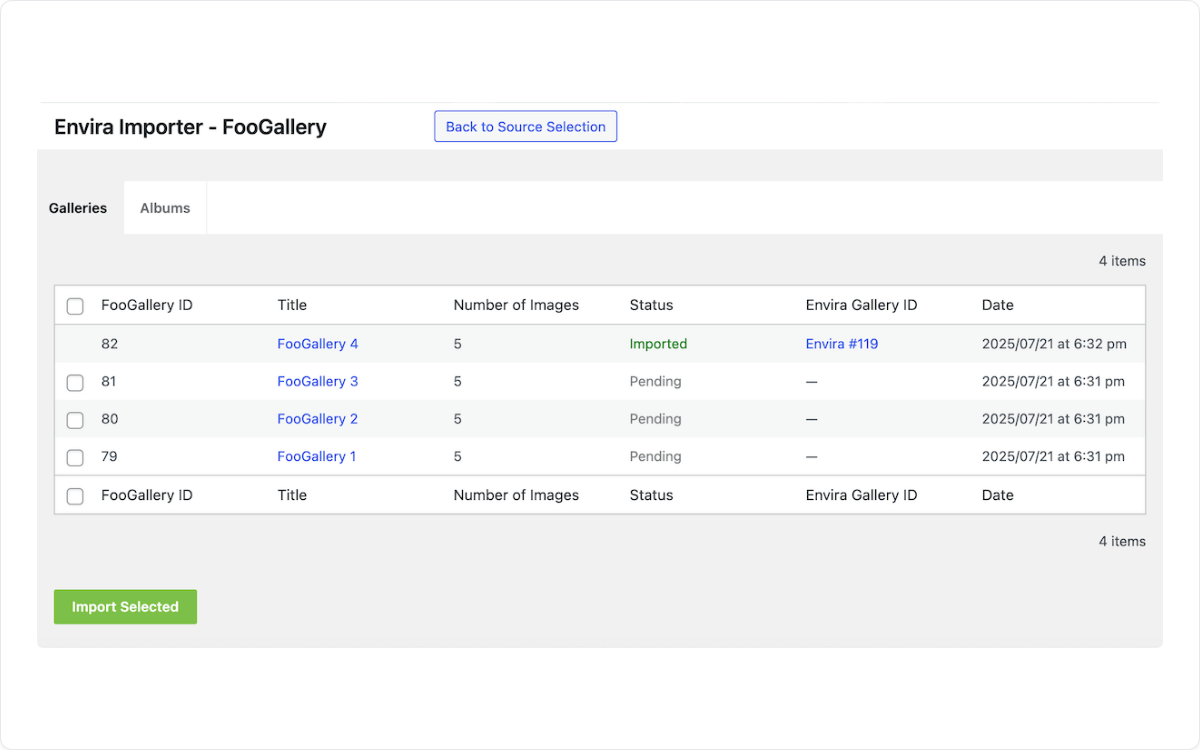The height and width of the screenshot is (750, 1200).
Task: Click the Imported status text
Action: point(658,344)
